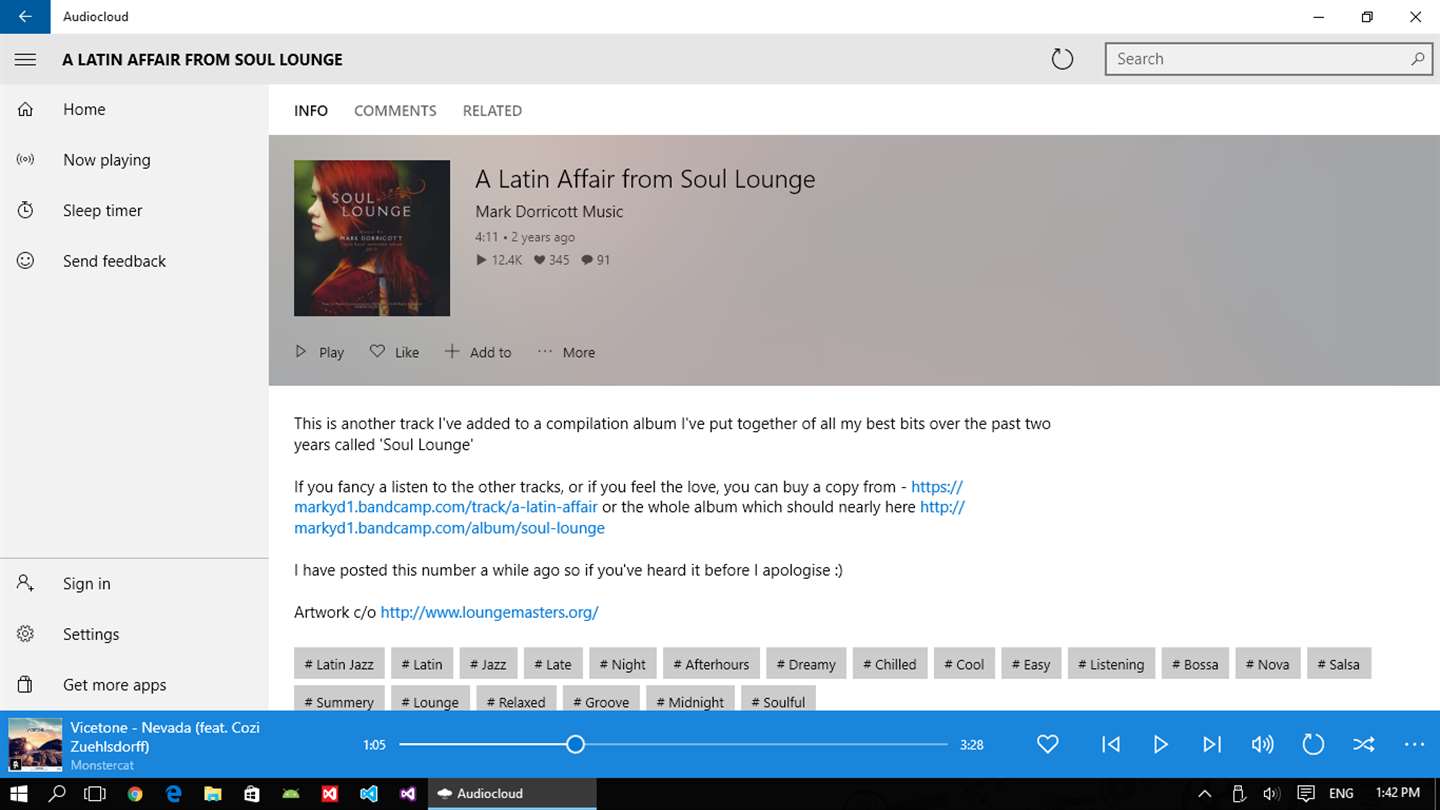Select the # Easy tag

click(x=1031, y=664)
